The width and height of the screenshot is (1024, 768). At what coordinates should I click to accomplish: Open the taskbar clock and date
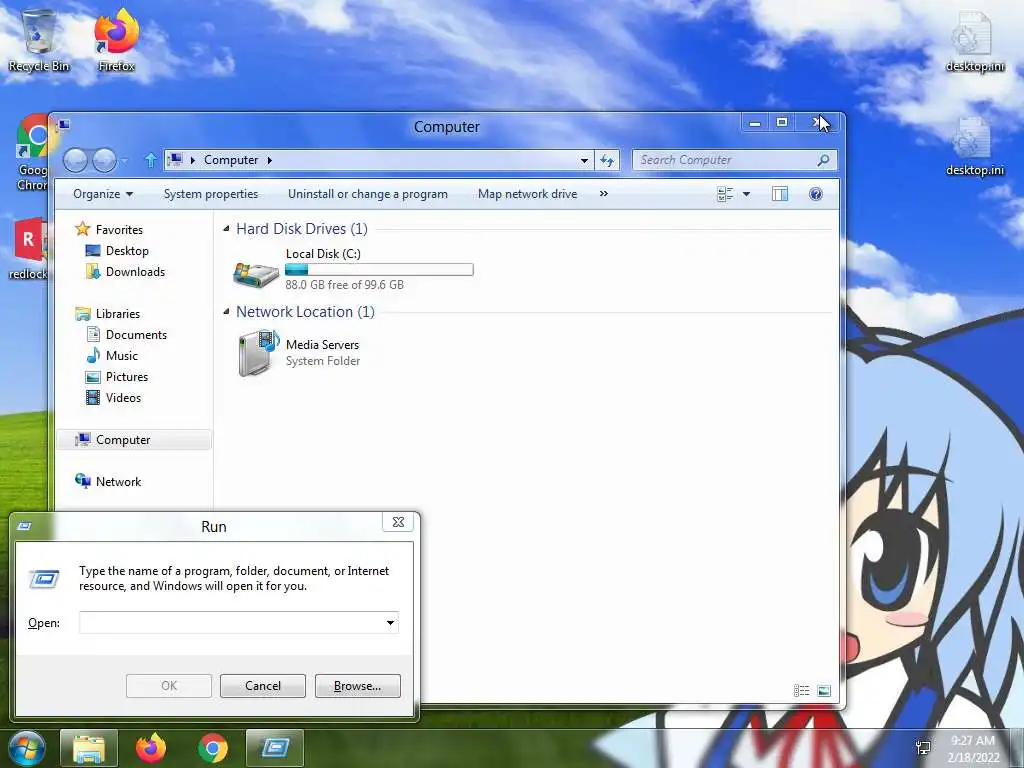click(x=973, y=749)
